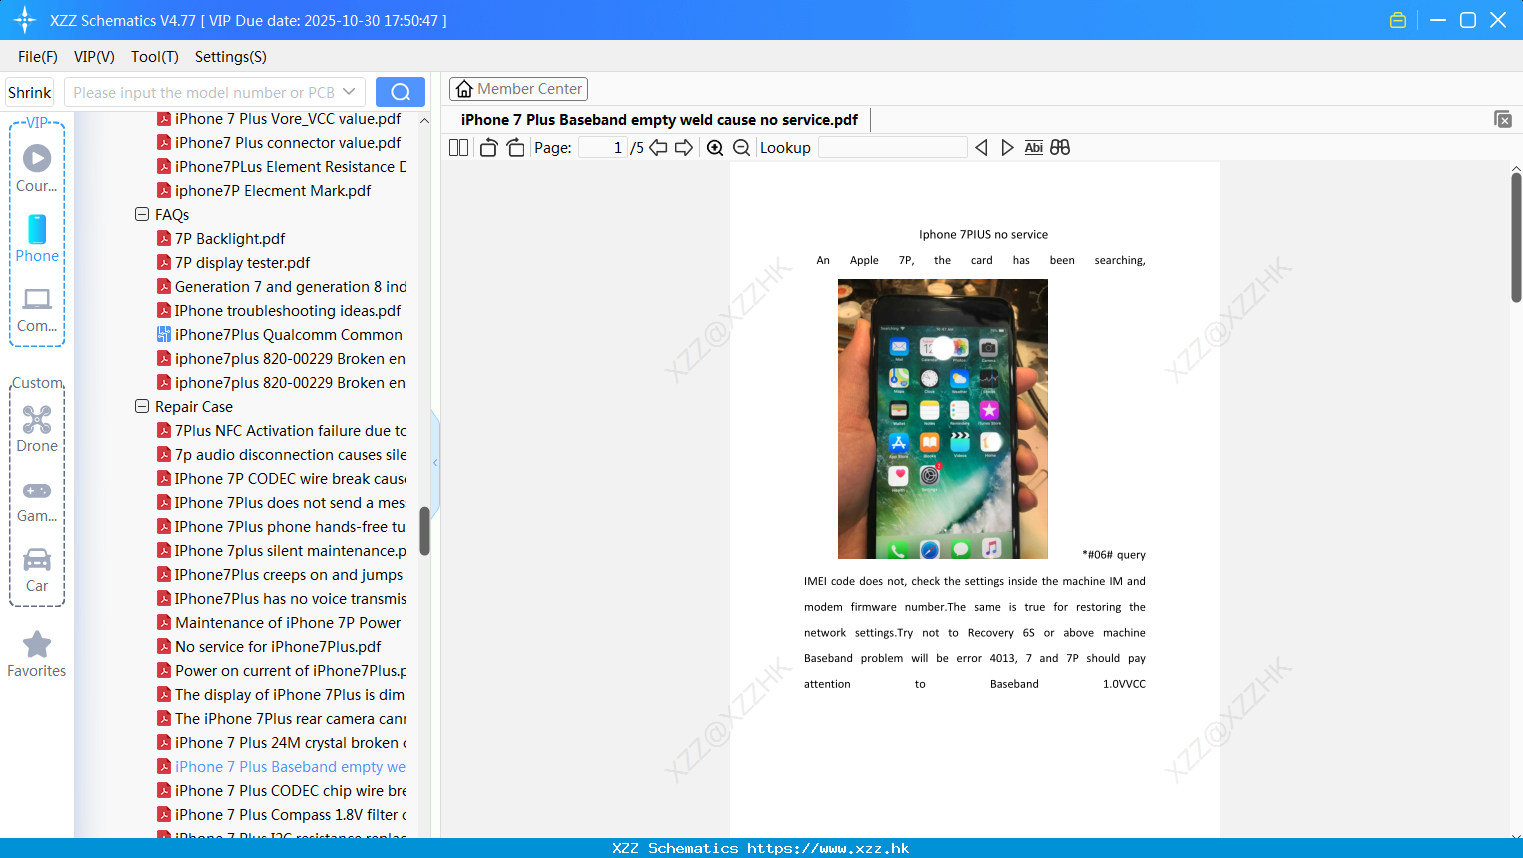Collapse the FAQs tree folder
The image size is (1523, 858).
click(x=142, y=215)
